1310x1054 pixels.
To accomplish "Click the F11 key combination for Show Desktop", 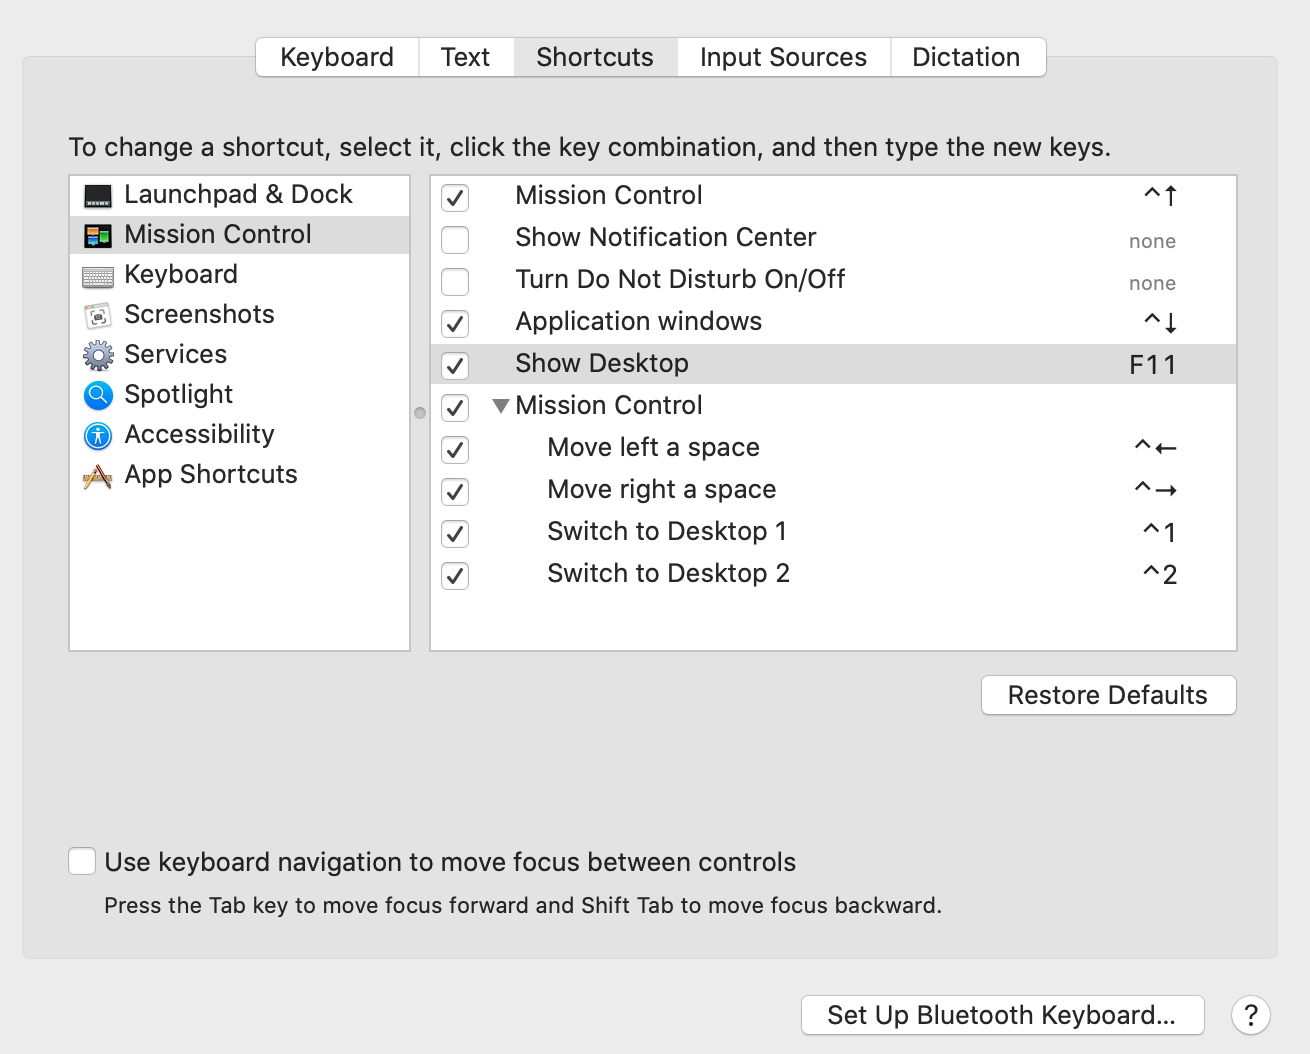I will [x=1152, y=365].
